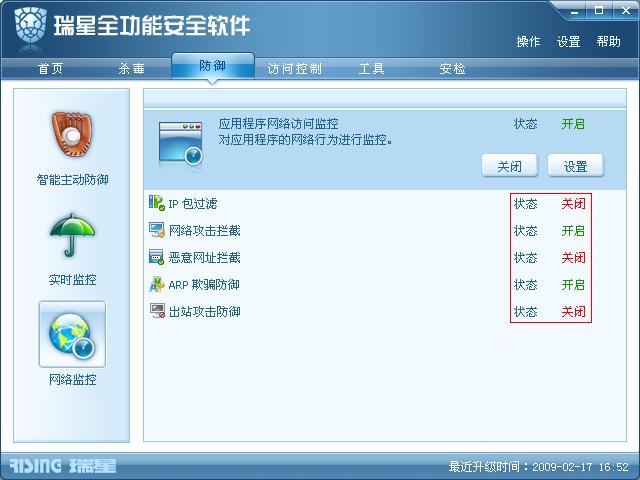Viewport: 640px width, 480px height.
Task: Click the 关闭 status of 恶意网址拦截
Action: tap(573, 258)
